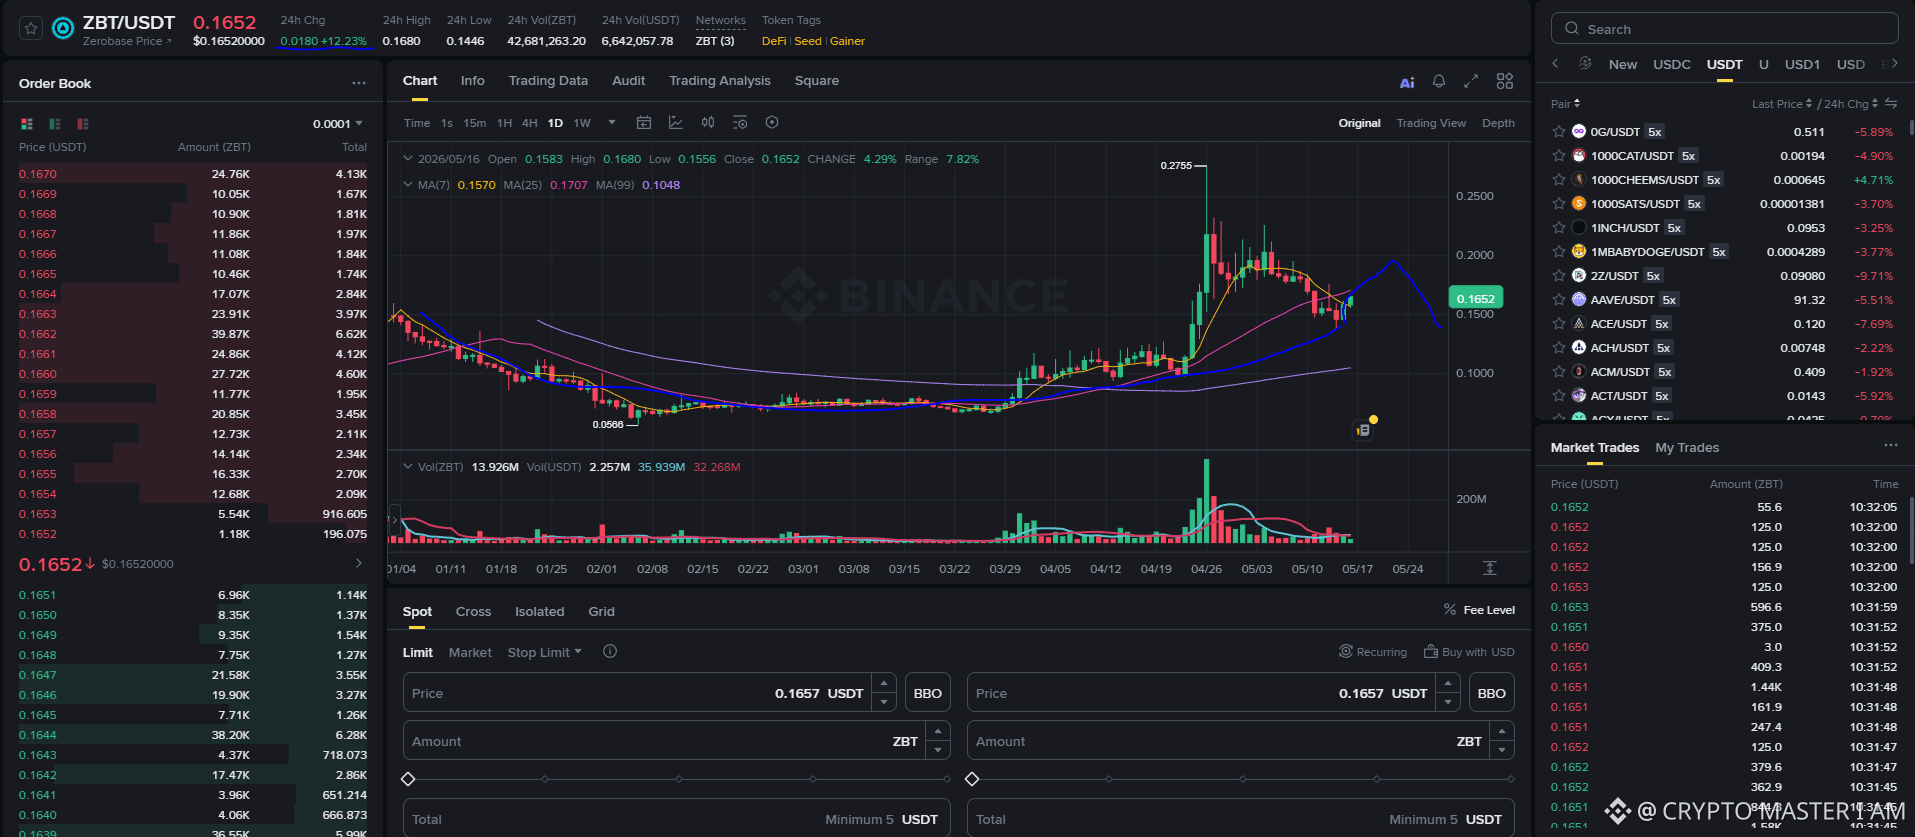Open the Stop Limit order type dropdown
The image size is (1915, 837).
(x=544, y=652)
